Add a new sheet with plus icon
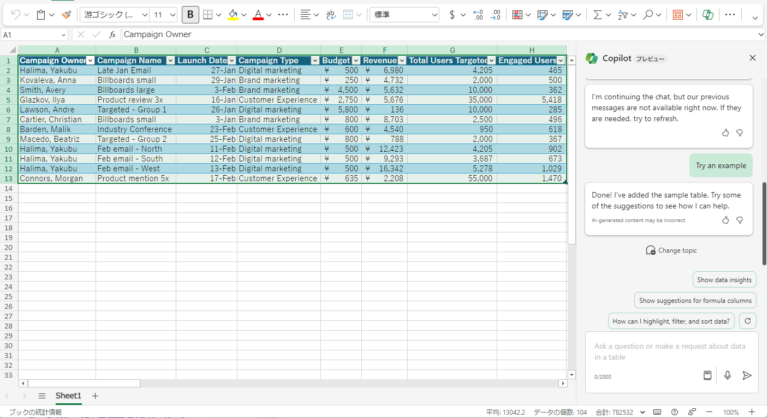Viewport: 768px width, 418px height. pos(95,396)
